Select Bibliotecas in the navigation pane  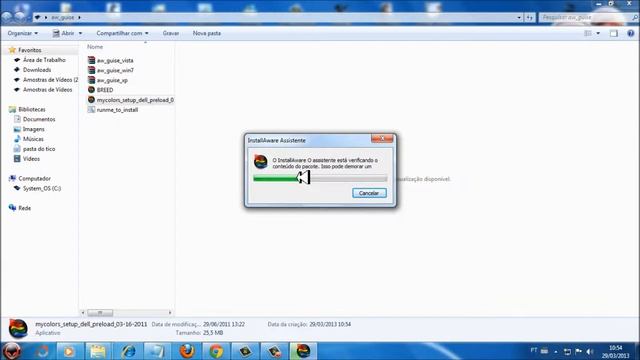31,109
